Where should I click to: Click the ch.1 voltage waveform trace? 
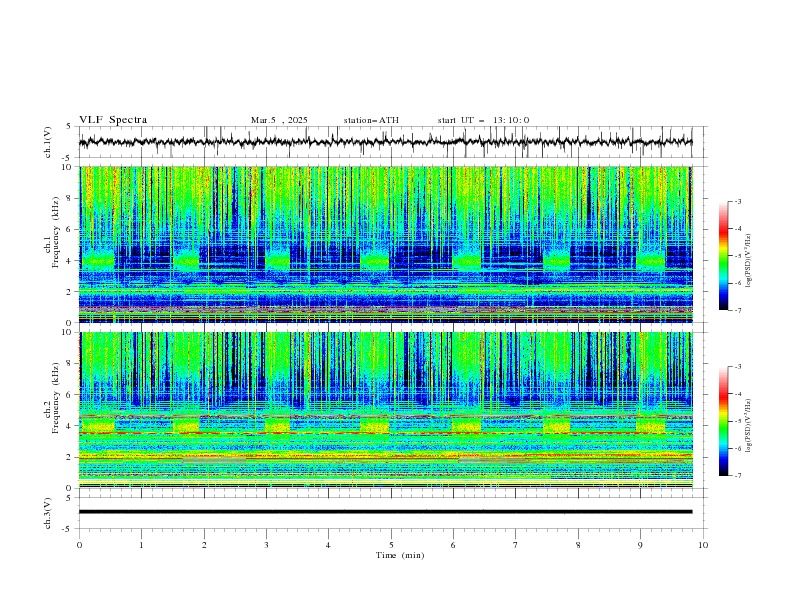pyautogui.click(x=385, y=142)
